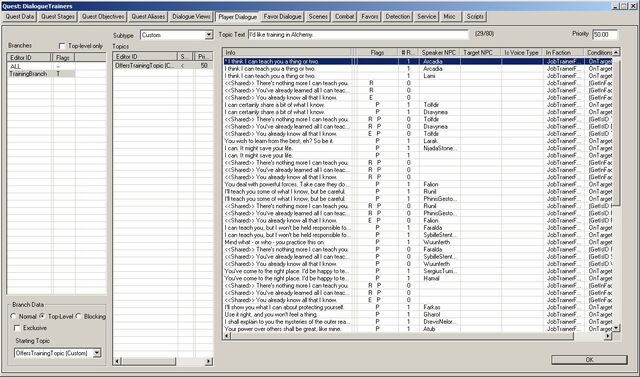Select the row with speaker Farkas
Image resolution: width=640 pixels, height=377 pixels.
click(418, 307)
